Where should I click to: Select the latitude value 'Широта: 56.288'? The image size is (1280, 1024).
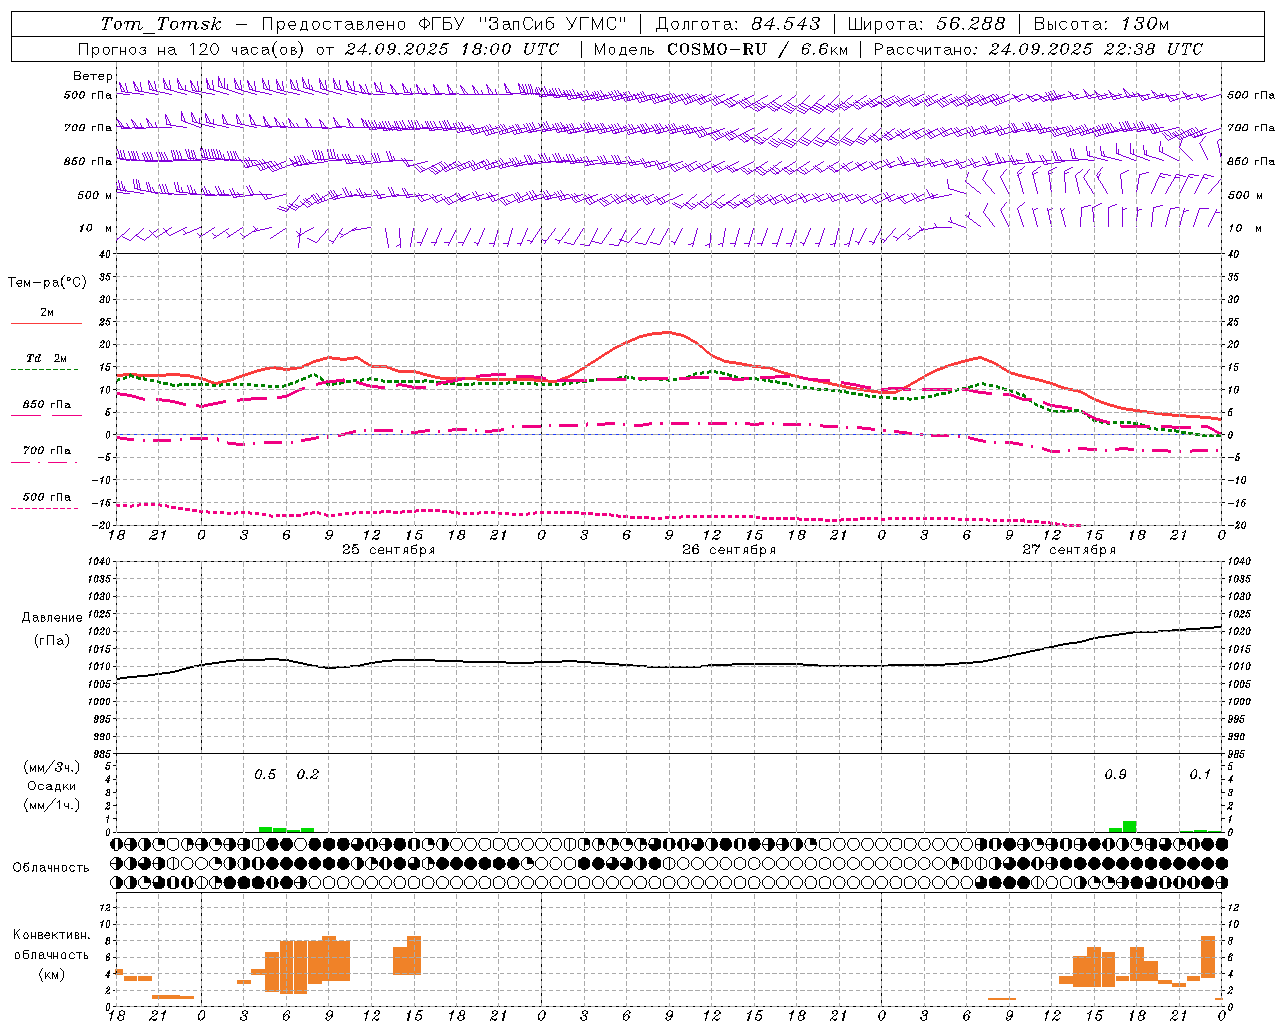coord(926,24)
